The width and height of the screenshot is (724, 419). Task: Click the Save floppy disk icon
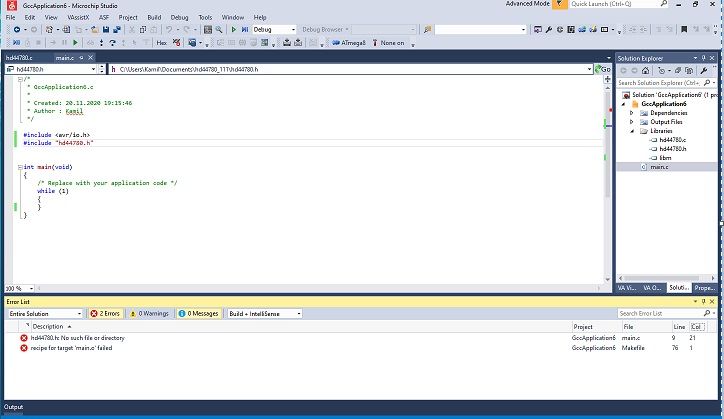106,30
